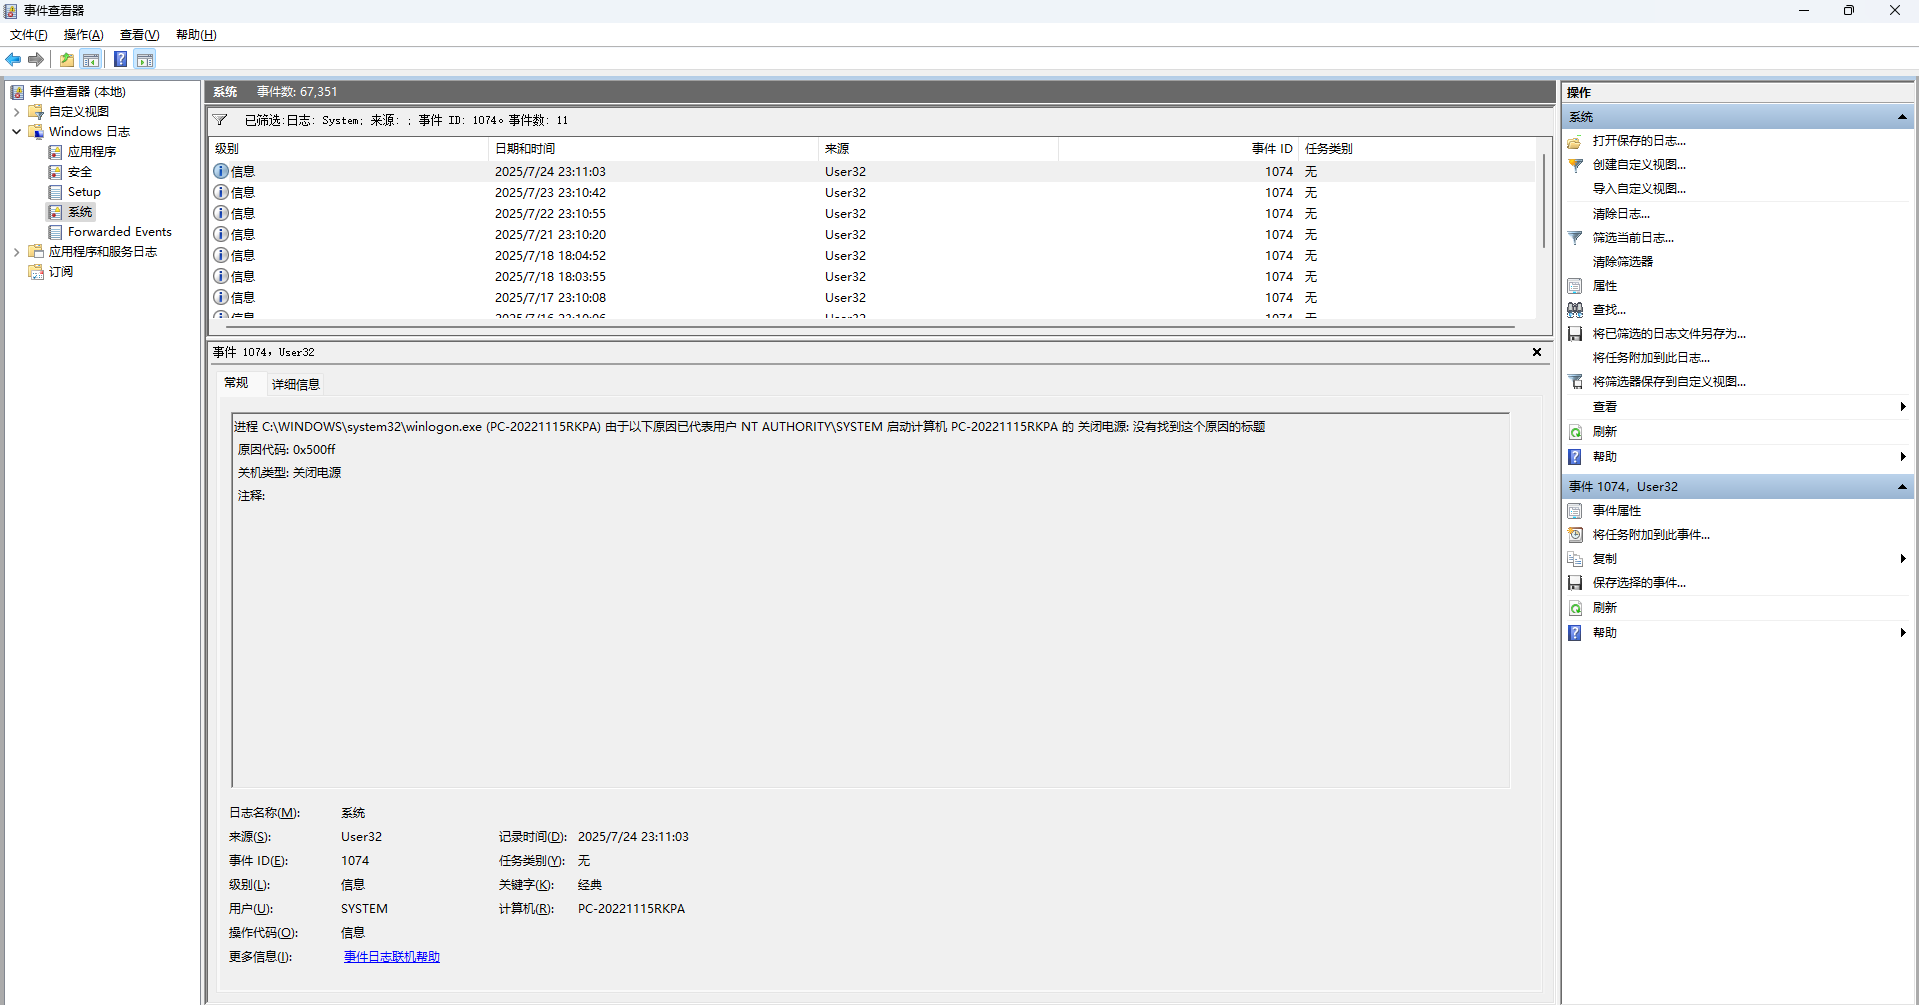Click 保存选择的事件 action
Screen dimensions: 1919x1005
click(x=1639, y=583)
